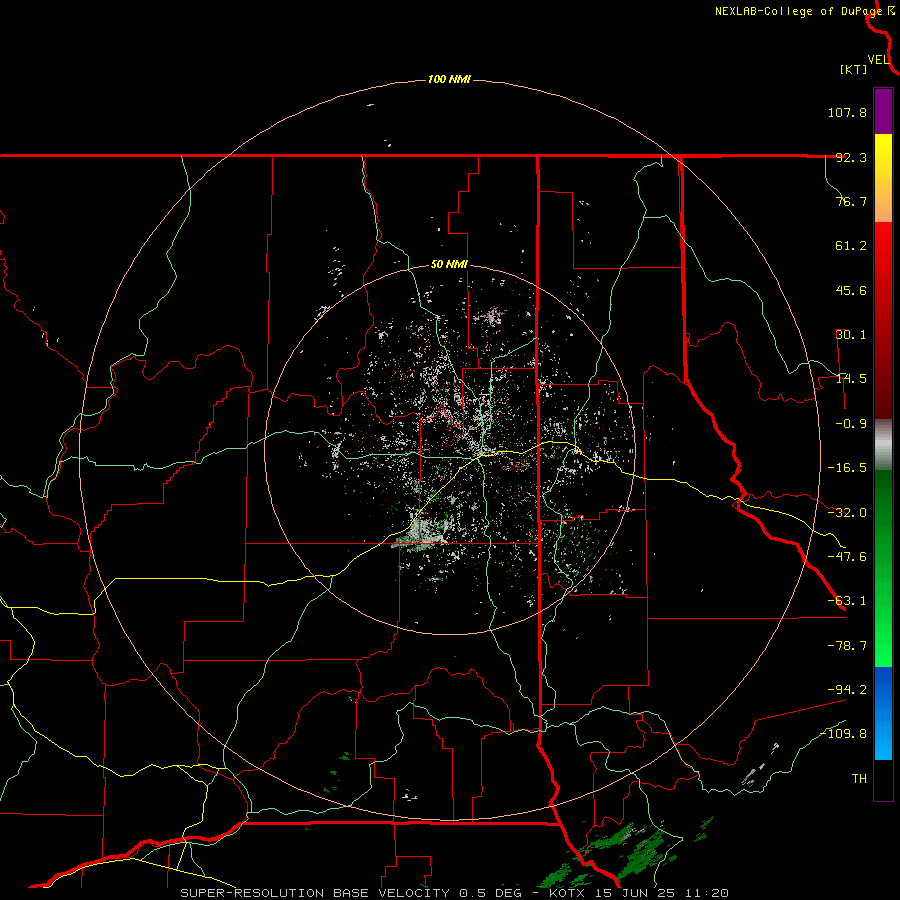The width and height of the screenshot is (900, 900).
Task: Click the 30.1 legend value
Action: pos(851,335)
